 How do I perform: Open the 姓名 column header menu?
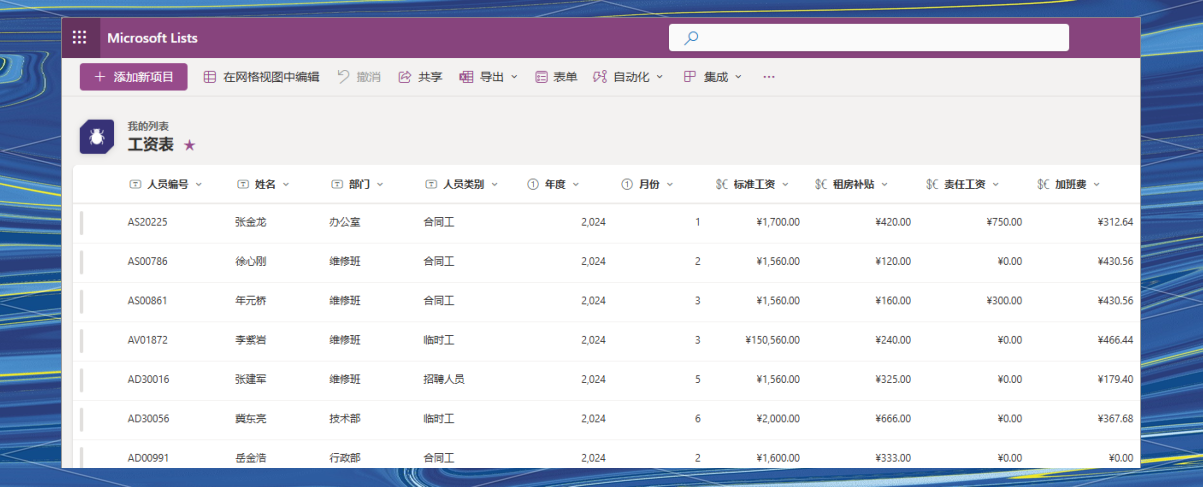point(286,184)
